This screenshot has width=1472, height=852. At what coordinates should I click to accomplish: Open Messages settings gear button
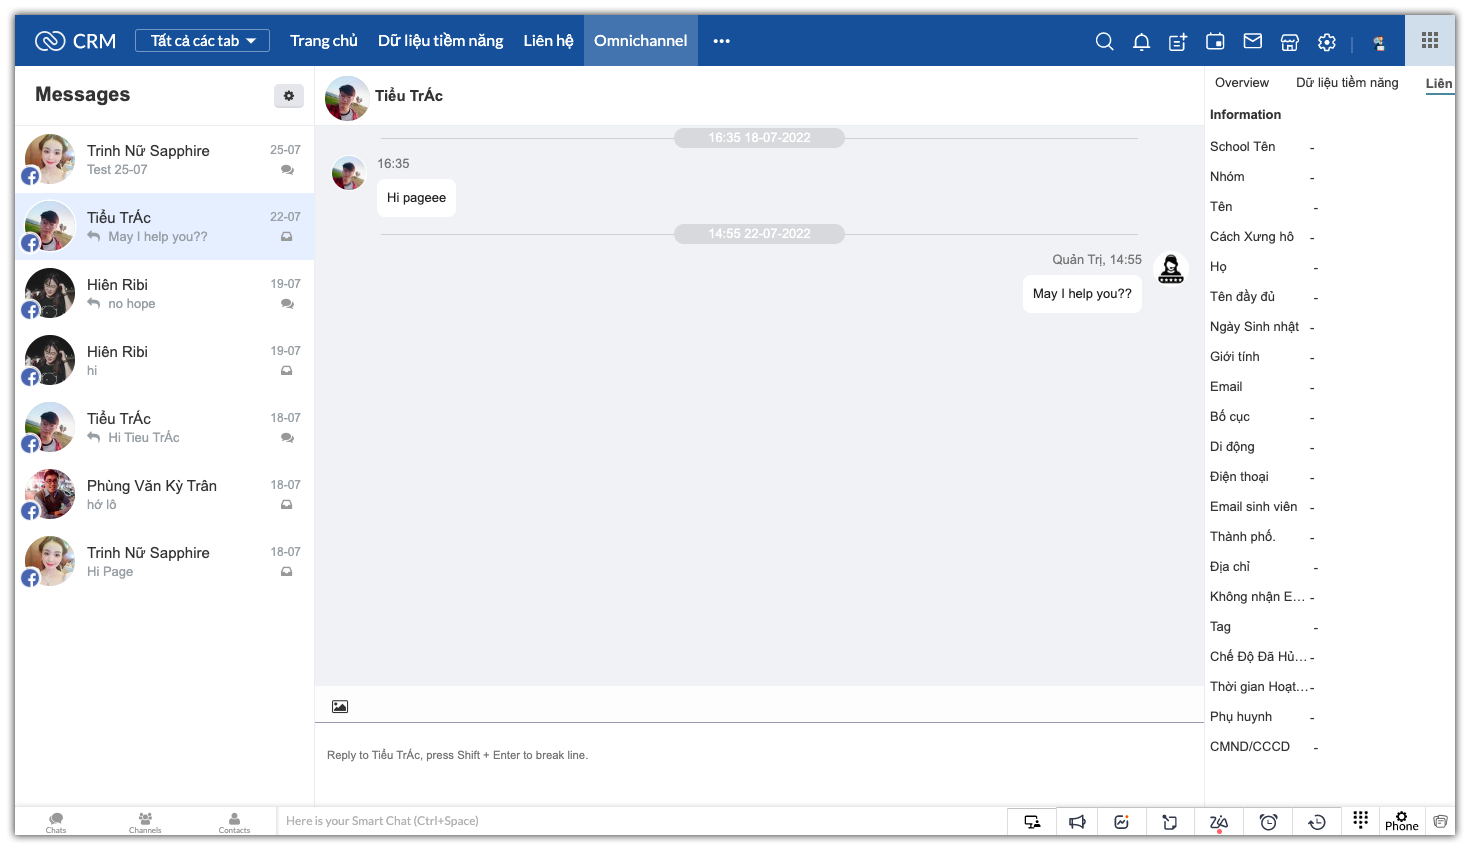288,95
